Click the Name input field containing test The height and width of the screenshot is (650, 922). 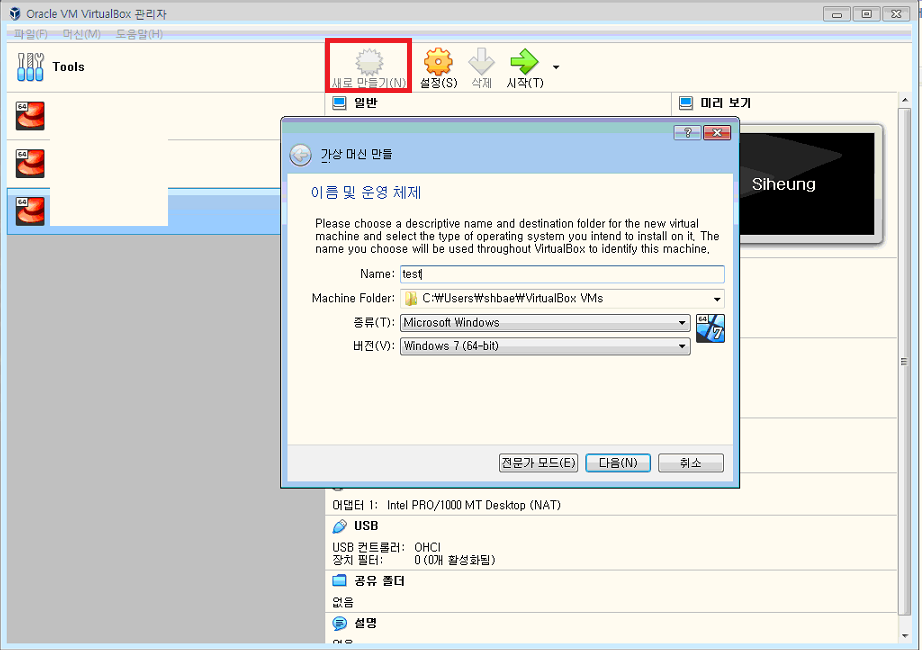click(x=562, y=274)
